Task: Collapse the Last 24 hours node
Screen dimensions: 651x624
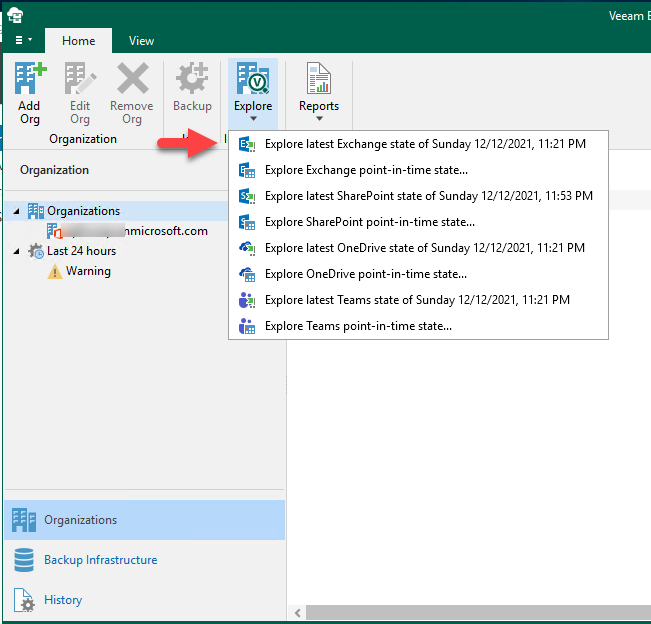Action: pyautogui.click(x=17, y=251)
